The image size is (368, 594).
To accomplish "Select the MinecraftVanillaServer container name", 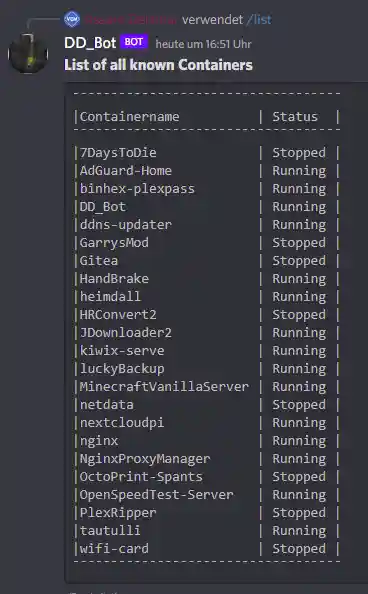I will pos(164,387).
